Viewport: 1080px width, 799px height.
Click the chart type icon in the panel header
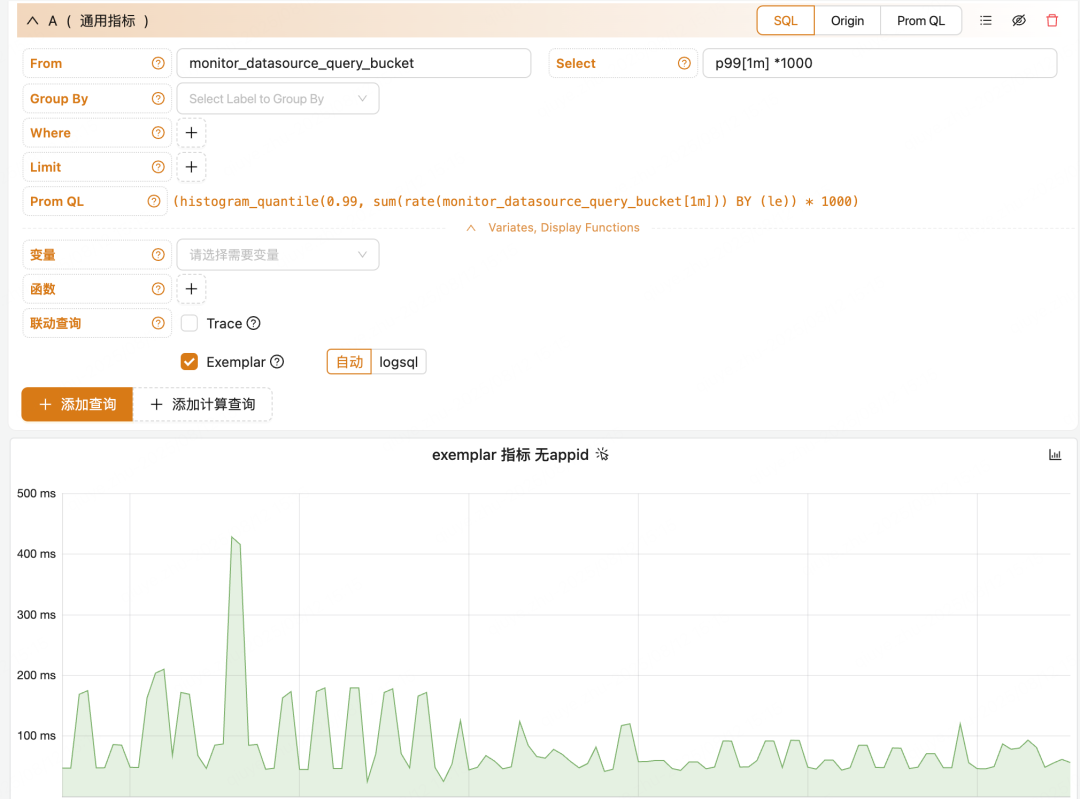tap(1055, 455)
